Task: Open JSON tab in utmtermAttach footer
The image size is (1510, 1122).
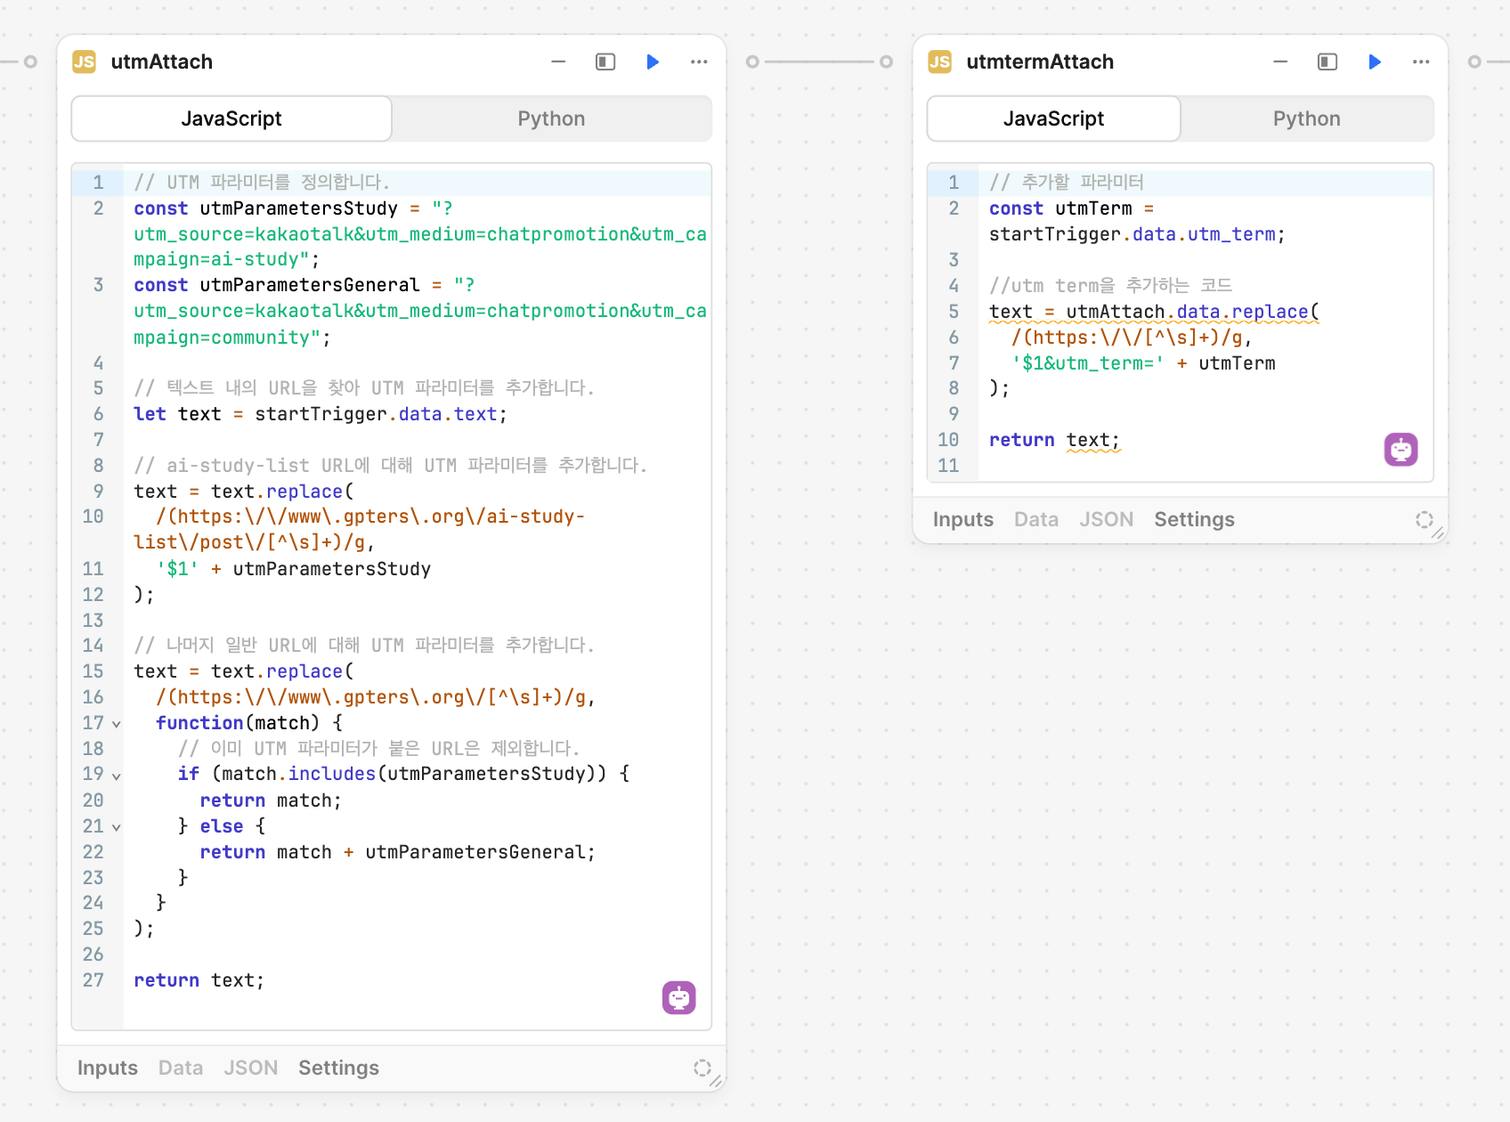Action: tap(1106, 519)
